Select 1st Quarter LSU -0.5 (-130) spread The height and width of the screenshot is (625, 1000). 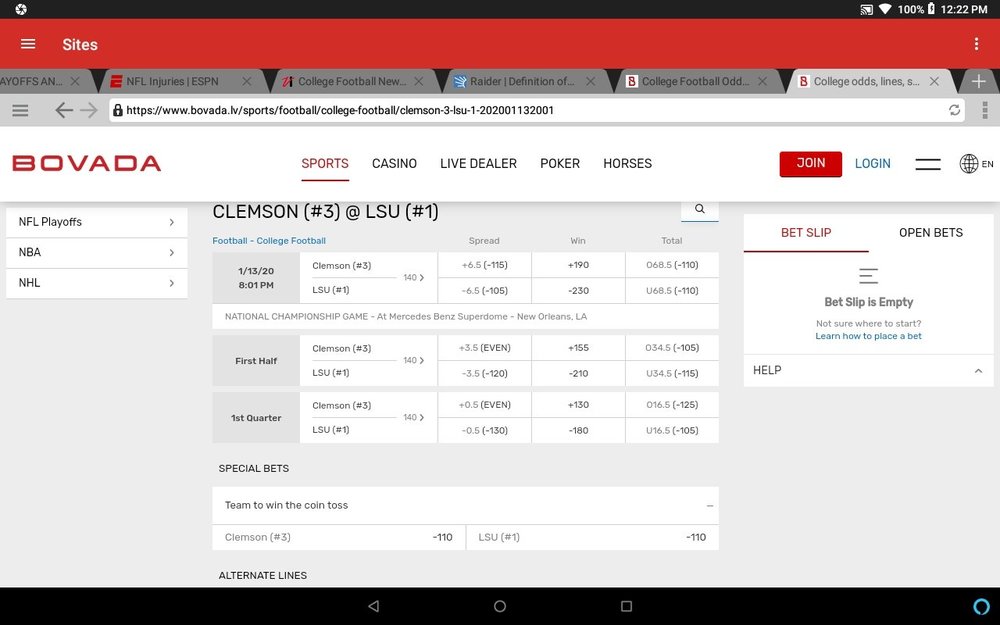click(484, 430)
